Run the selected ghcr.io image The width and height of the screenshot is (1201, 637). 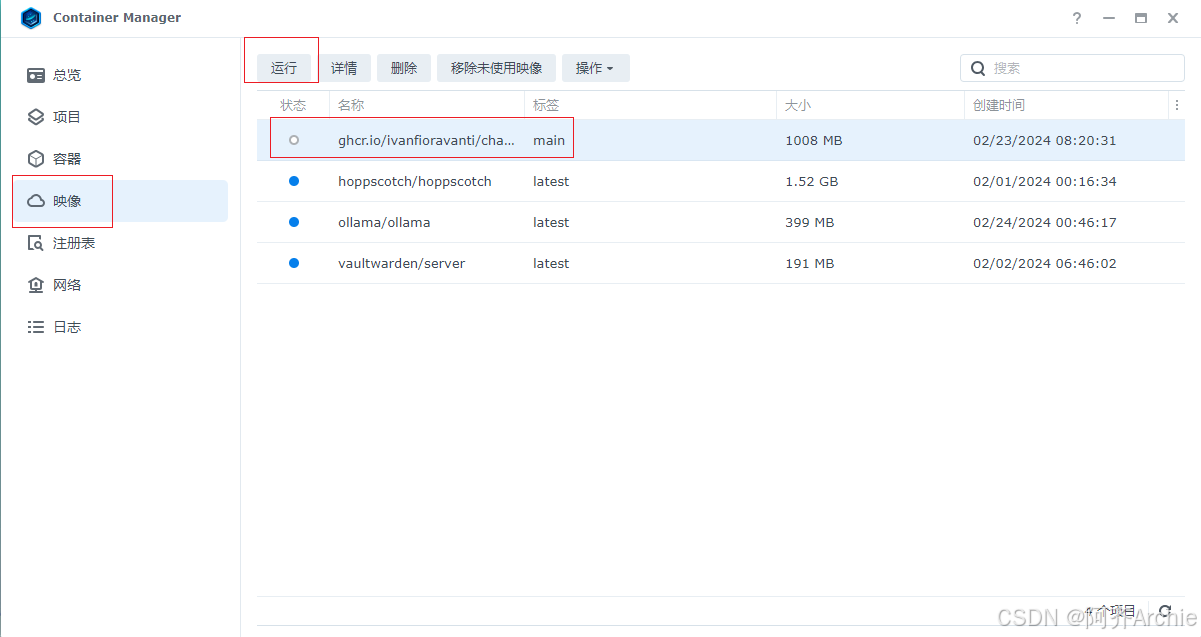coord(283,67)
